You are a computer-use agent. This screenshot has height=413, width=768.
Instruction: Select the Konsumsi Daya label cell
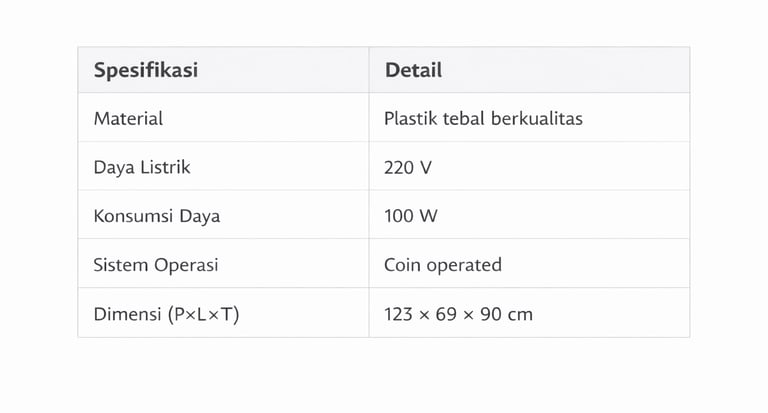pyautogui.click(x=156, y=216)
